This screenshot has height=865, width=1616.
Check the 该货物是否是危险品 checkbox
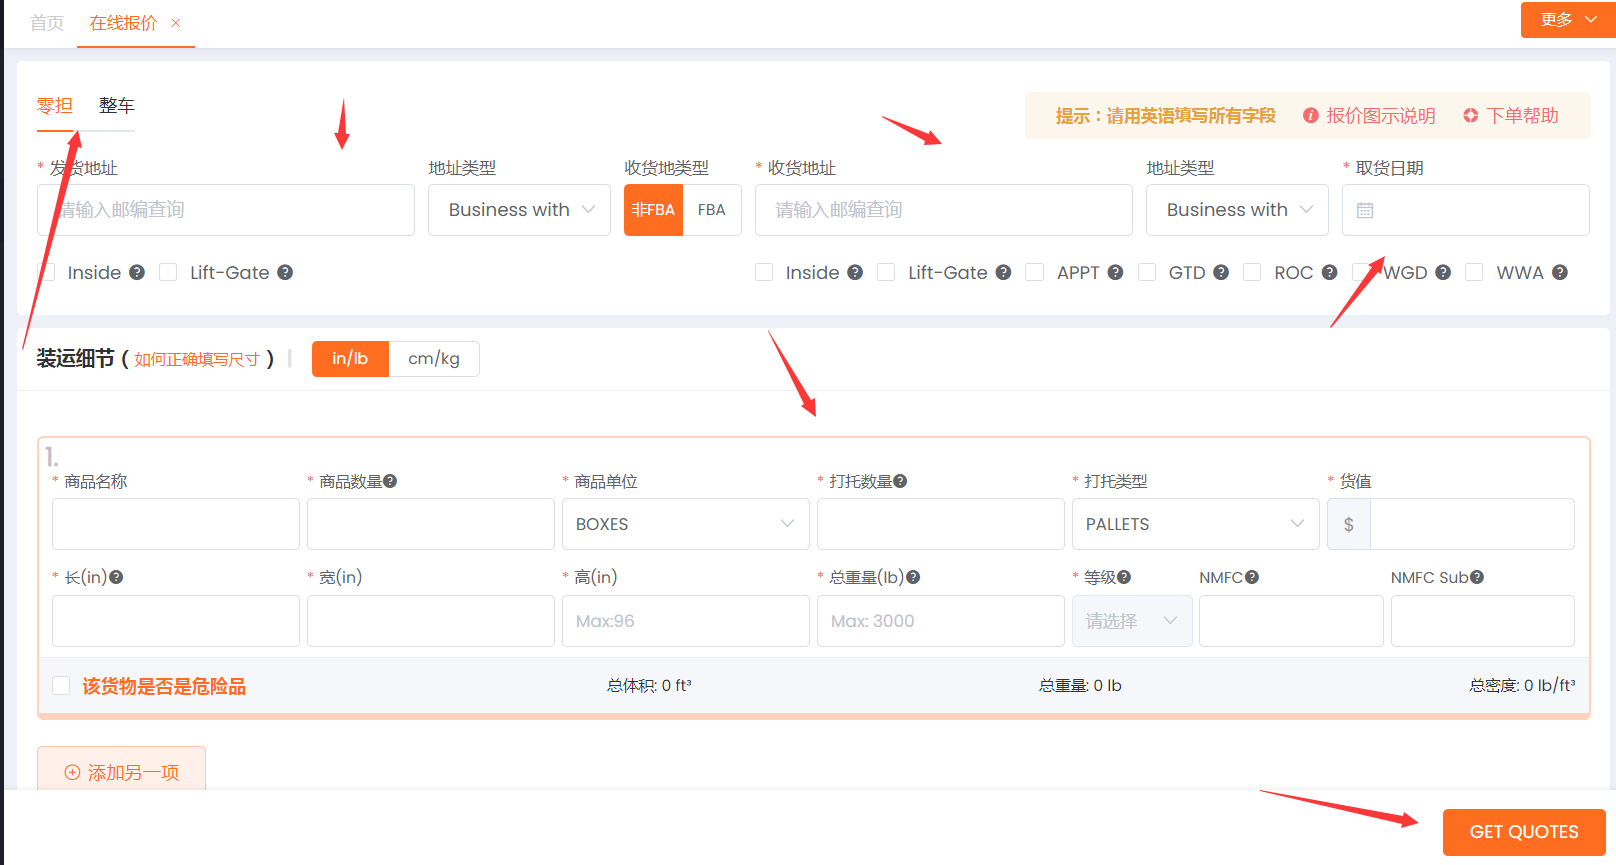click(61, 685)
